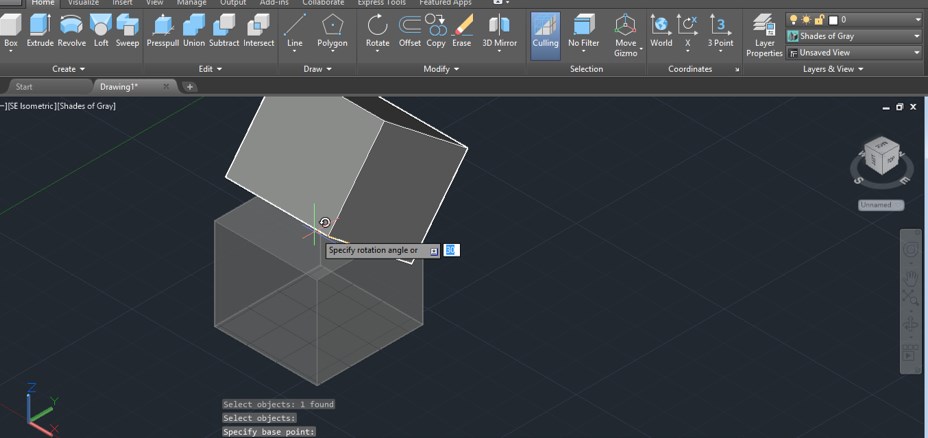Toggle the layer lock icon

point(819,19)
